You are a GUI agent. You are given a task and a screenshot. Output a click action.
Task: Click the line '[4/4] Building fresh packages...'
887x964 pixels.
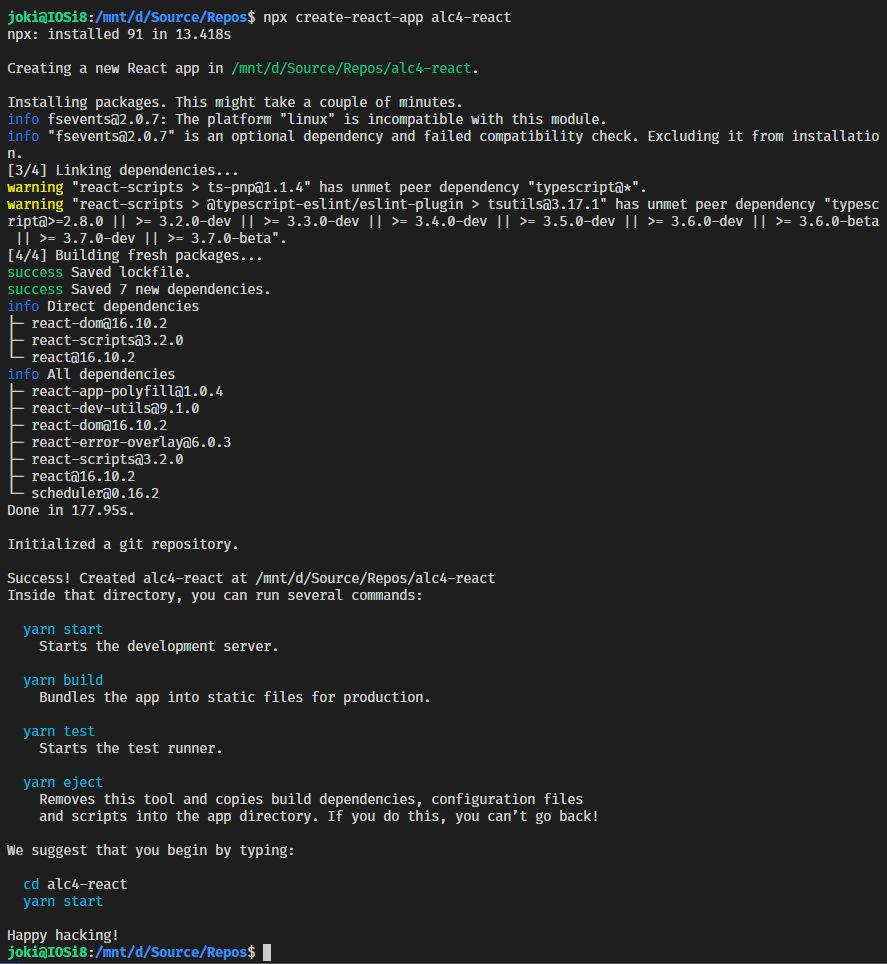[x=135, y=255]
